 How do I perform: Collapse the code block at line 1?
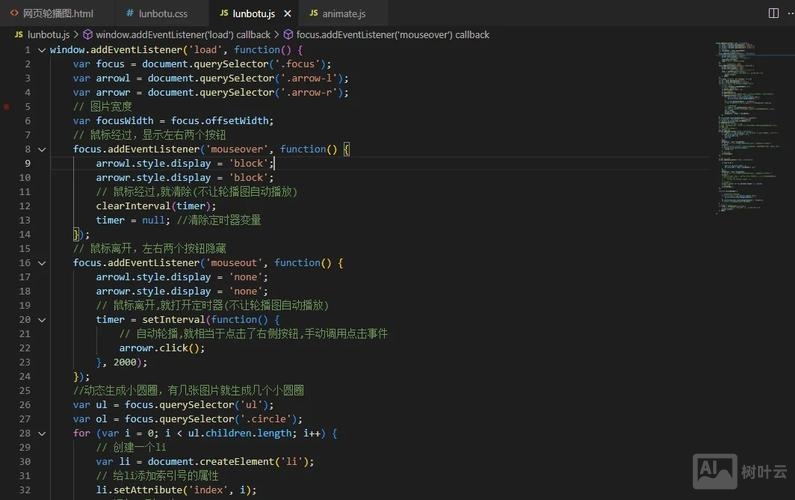coord(41,50)
